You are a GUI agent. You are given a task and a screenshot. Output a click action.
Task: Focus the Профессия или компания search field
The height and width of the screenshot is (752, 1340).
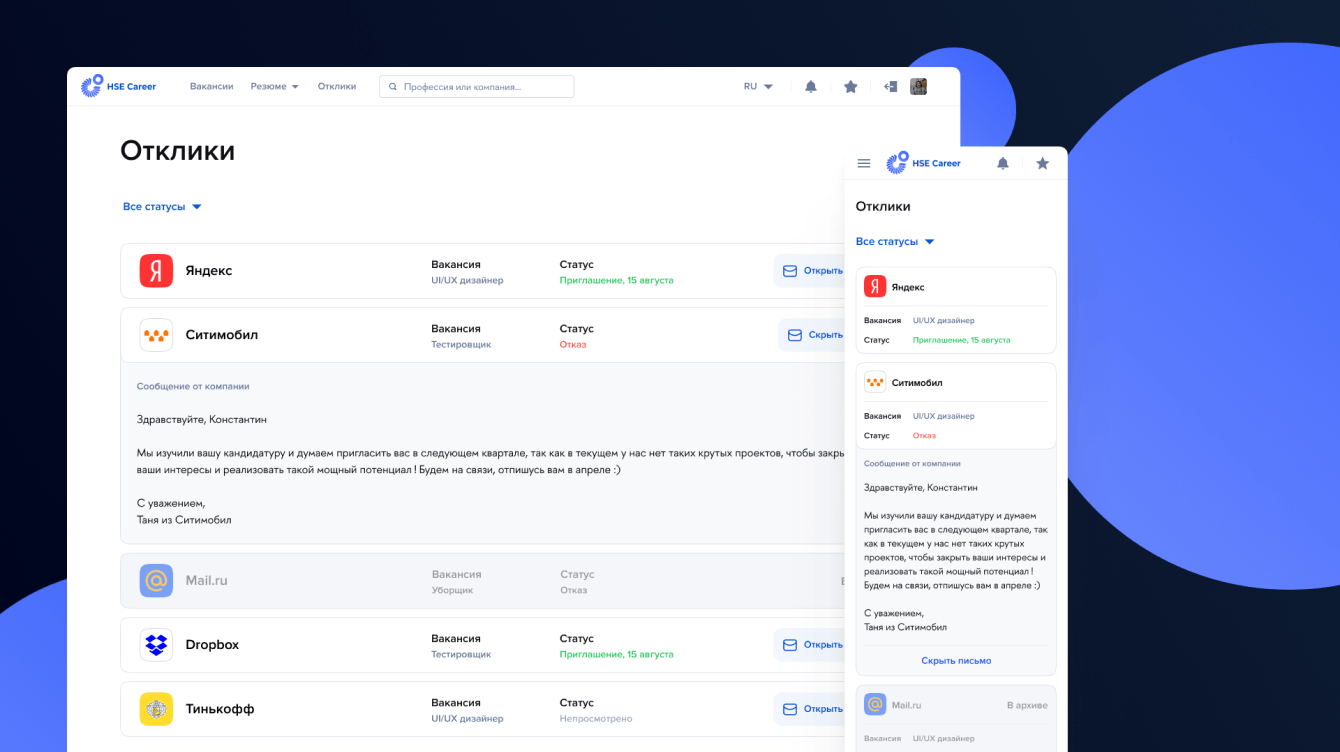point(476,87)
